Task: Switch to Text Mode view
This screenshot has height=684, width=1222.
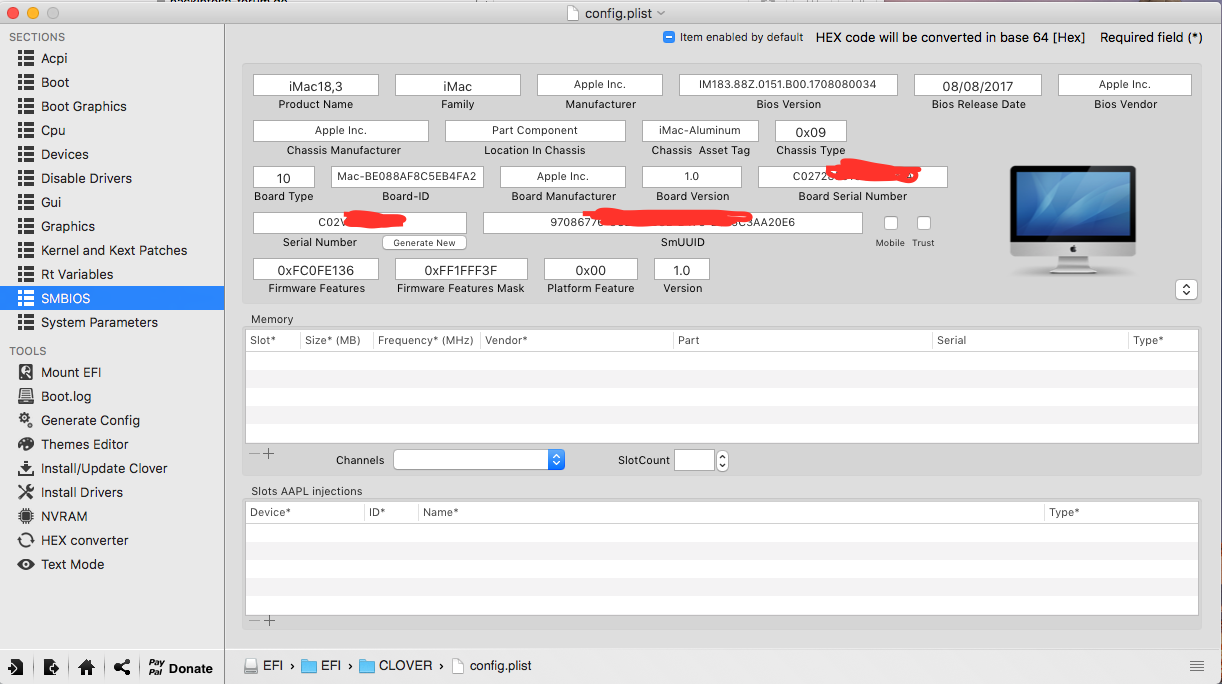Action: coord(72,564)
